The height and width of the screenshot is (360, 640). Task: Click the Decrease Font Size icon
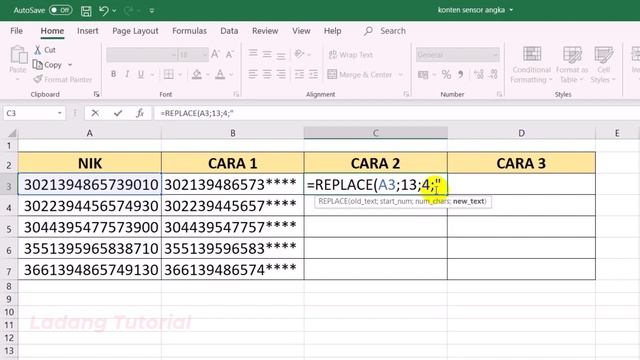230,54
